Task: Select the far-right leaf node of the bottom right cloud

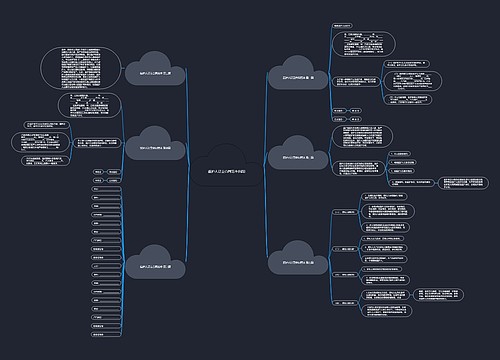Action: click(438, 295)
